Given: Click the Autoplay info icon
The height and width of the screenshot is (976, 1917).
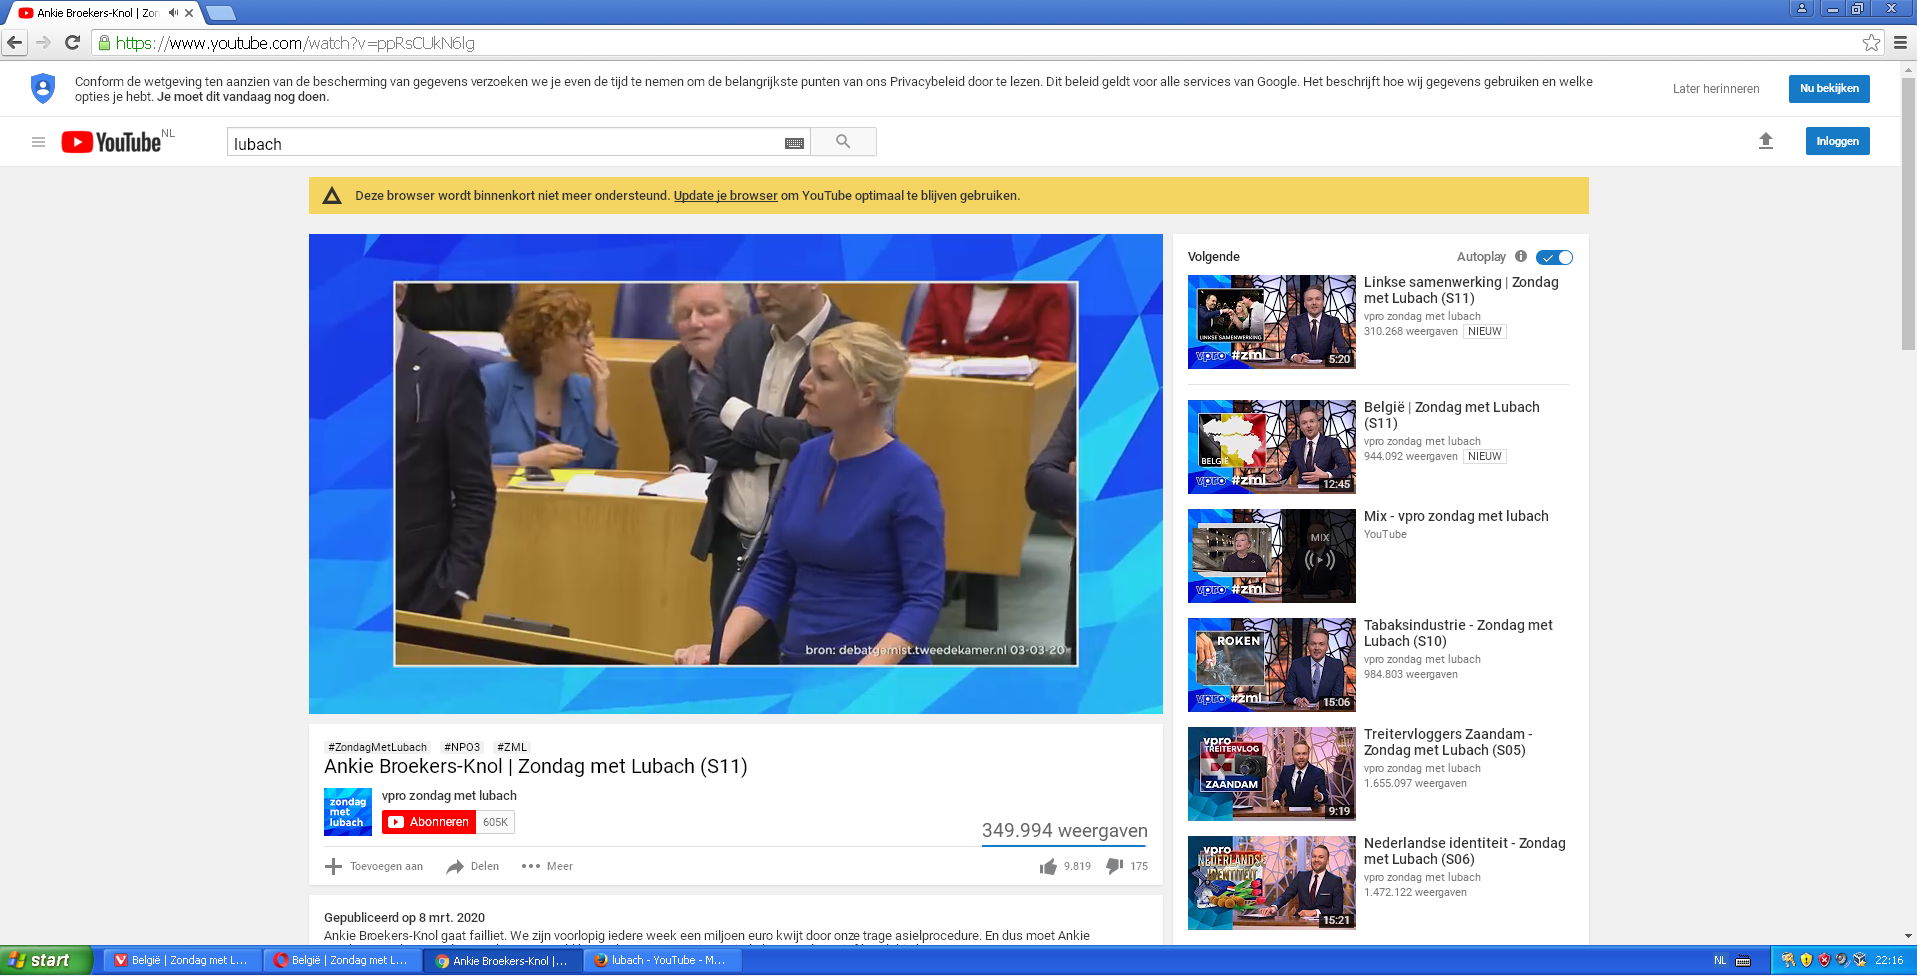Looking at the screenshot, I should coord(1521,256).
